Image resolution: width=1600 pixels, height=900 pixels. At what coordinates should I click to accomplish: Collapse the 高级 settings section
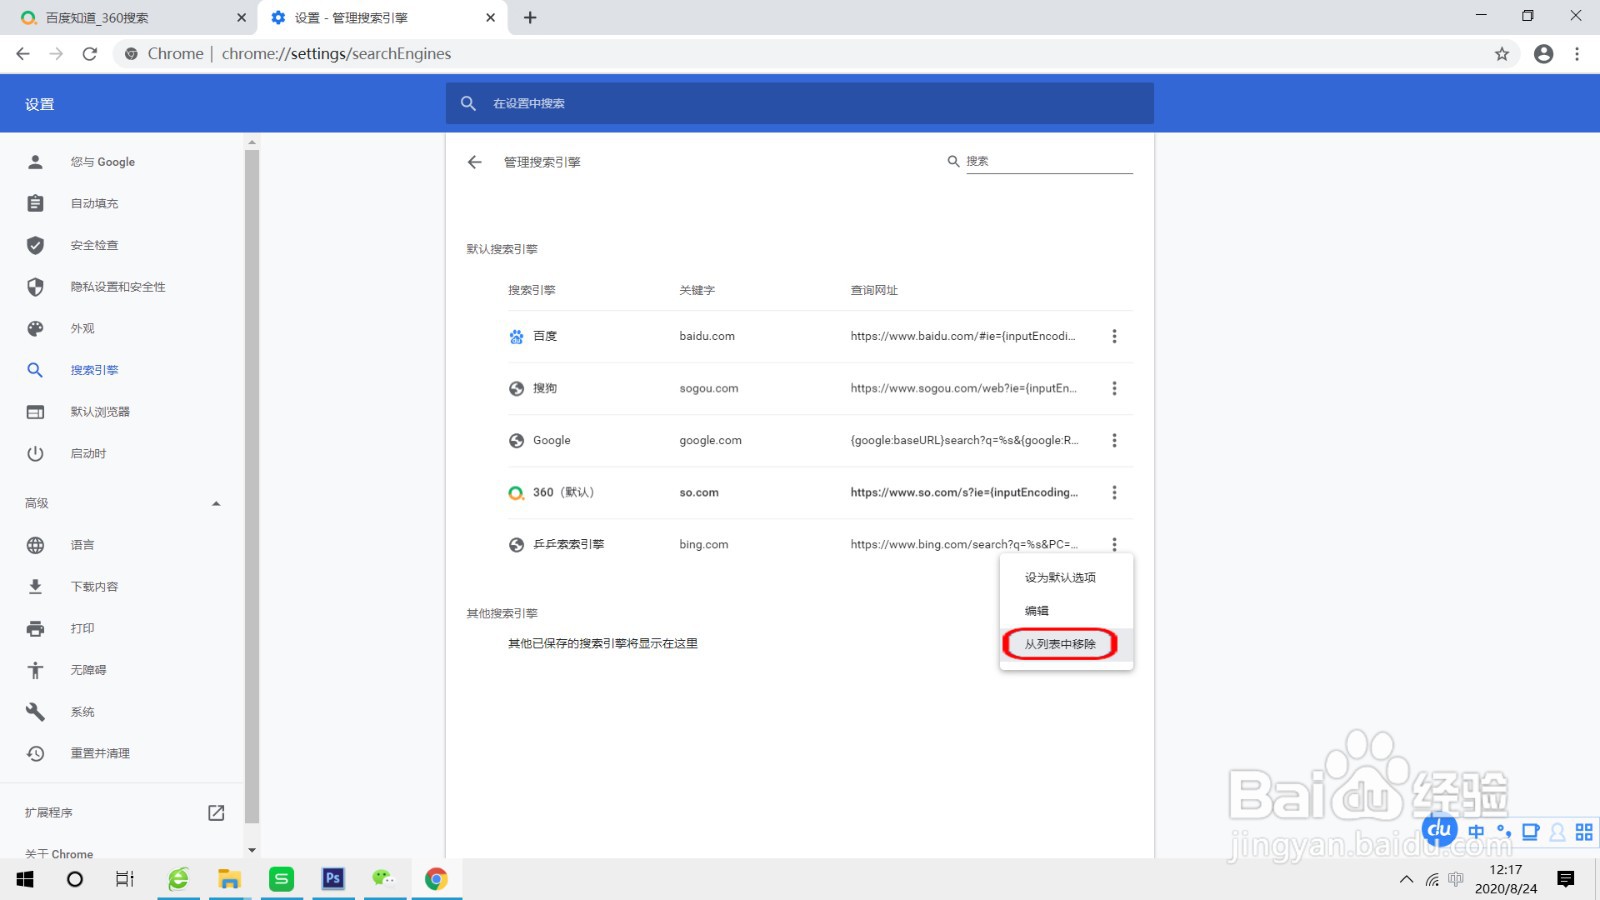(216, 503)
